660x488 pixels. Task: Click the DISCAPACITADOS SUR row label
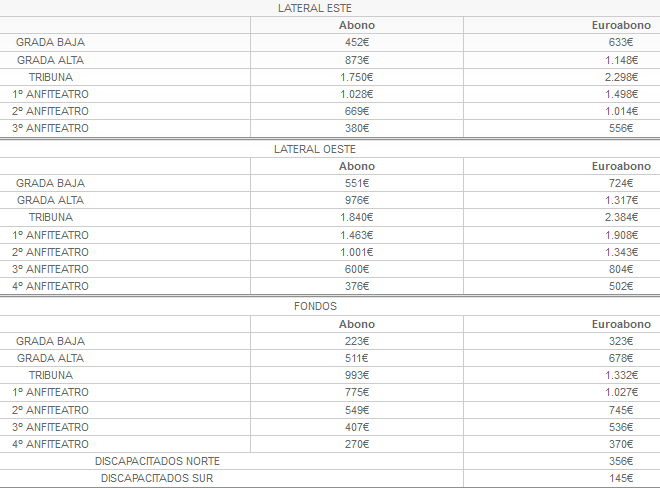157,478
